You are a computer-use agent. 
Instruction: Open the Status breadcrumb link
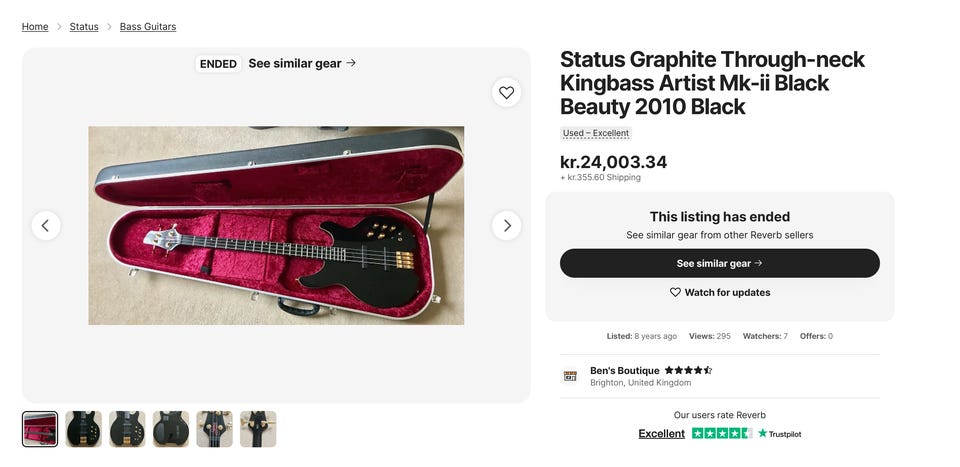84,26
